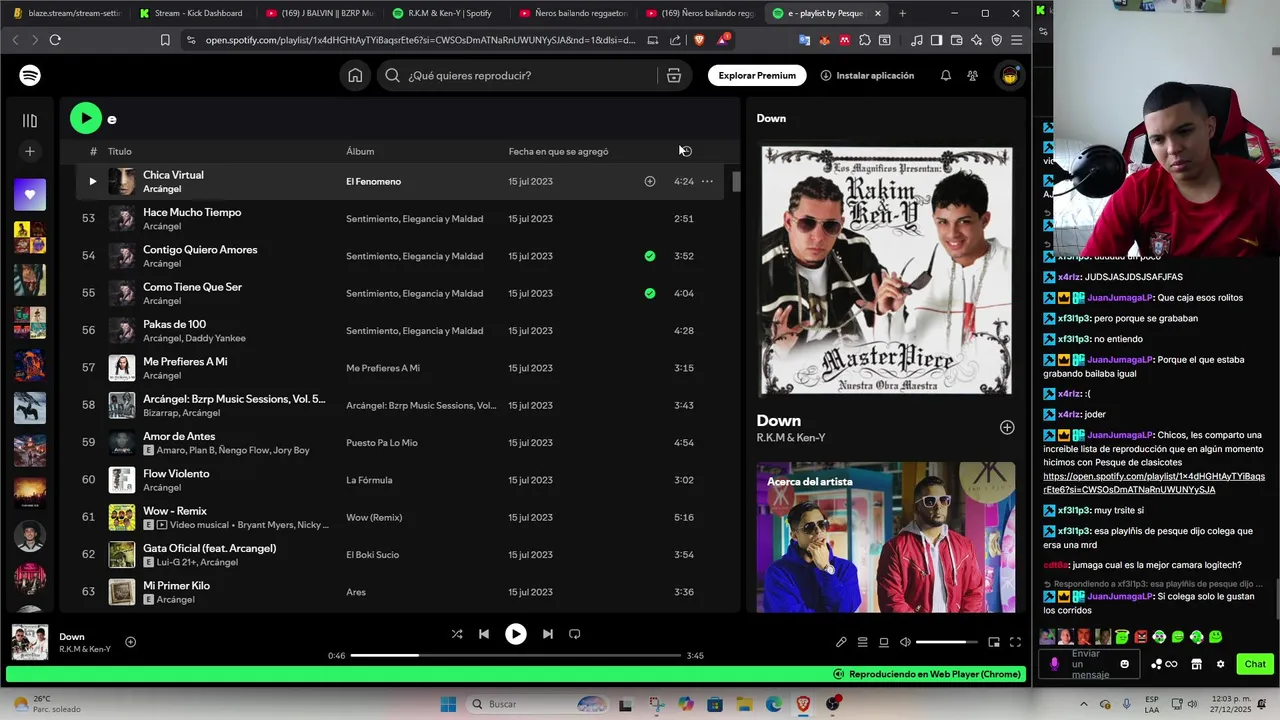Open the Windows Start menu
1280x720 pixels.
point(448,704)
